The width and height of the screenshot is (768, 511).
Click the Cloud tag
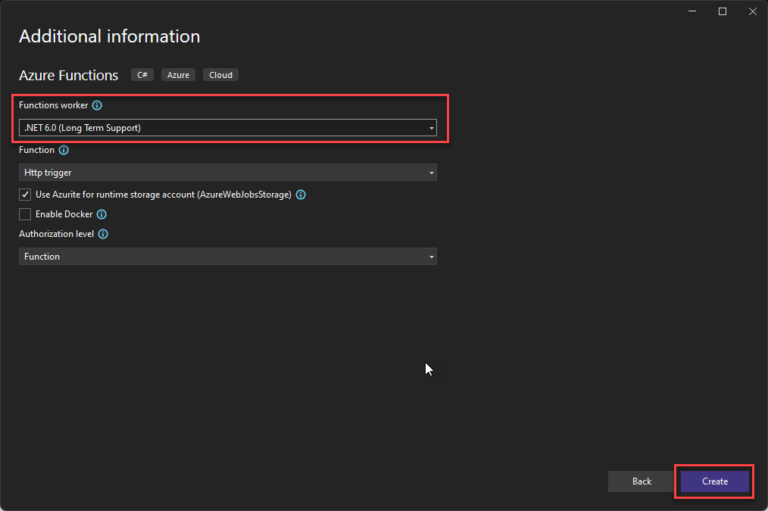coord(220,75)
